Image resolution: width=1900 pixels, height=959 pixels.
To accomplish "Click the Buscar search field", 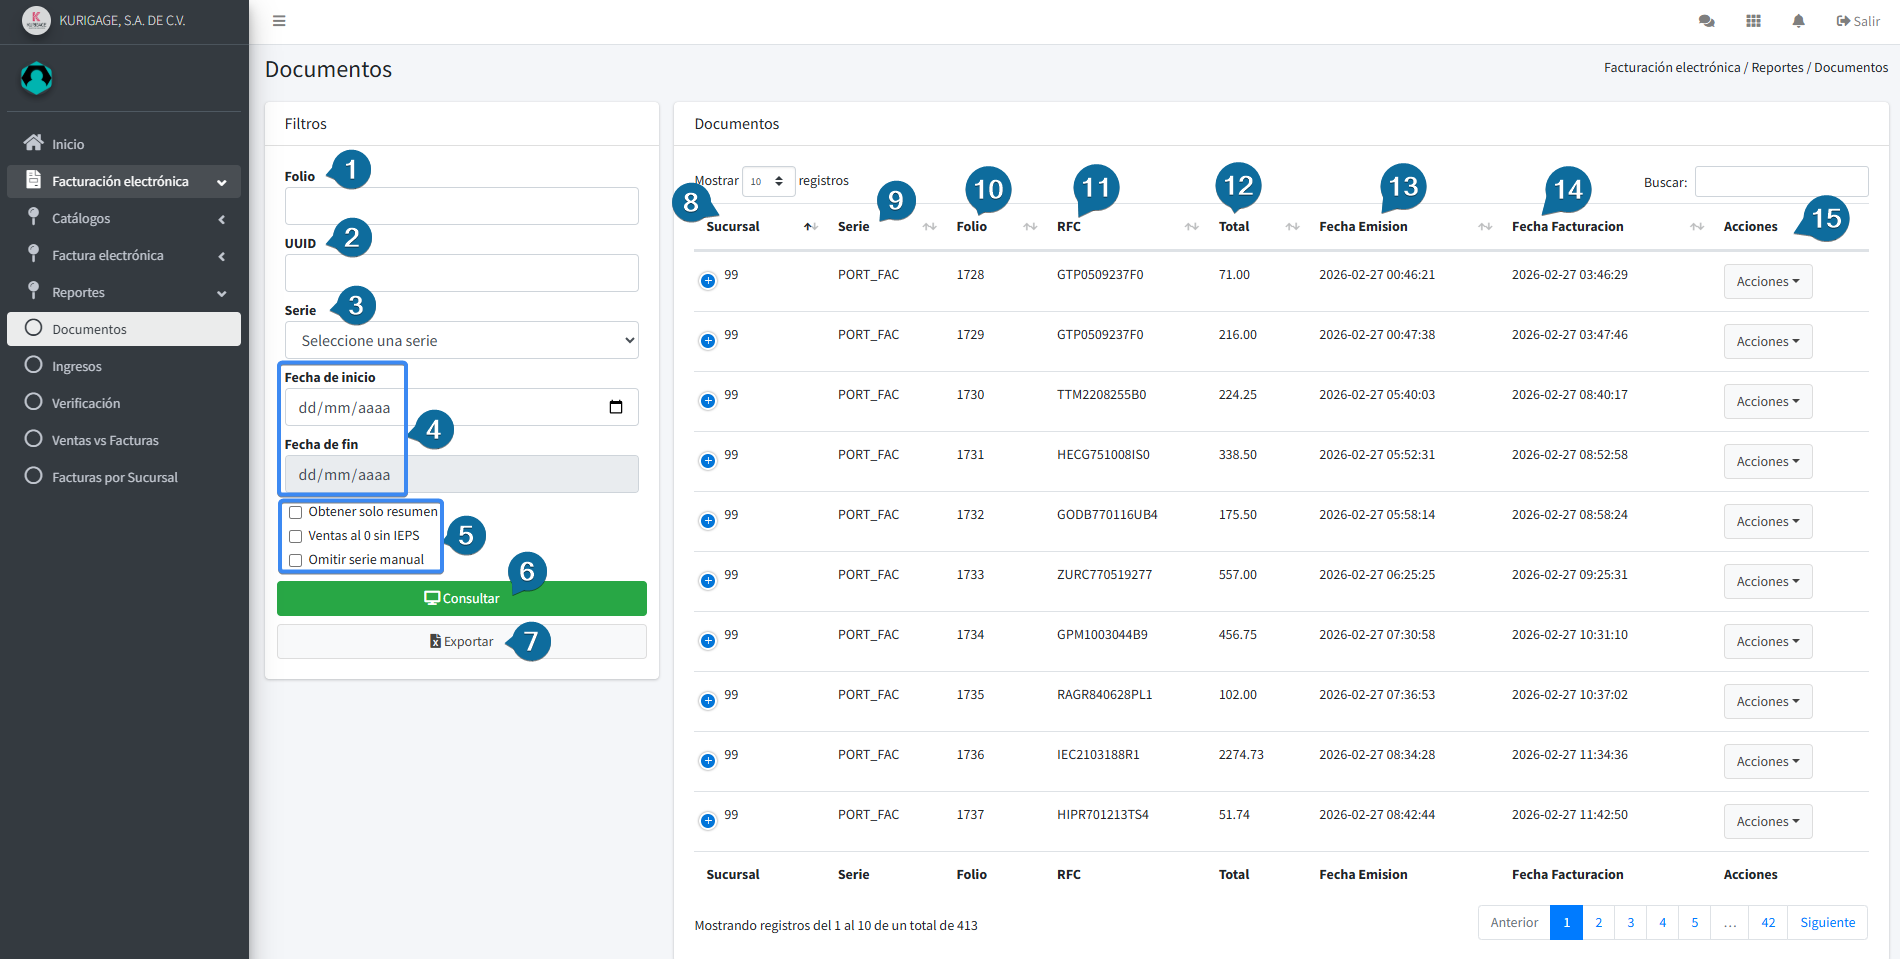I will coord(1781,182).
